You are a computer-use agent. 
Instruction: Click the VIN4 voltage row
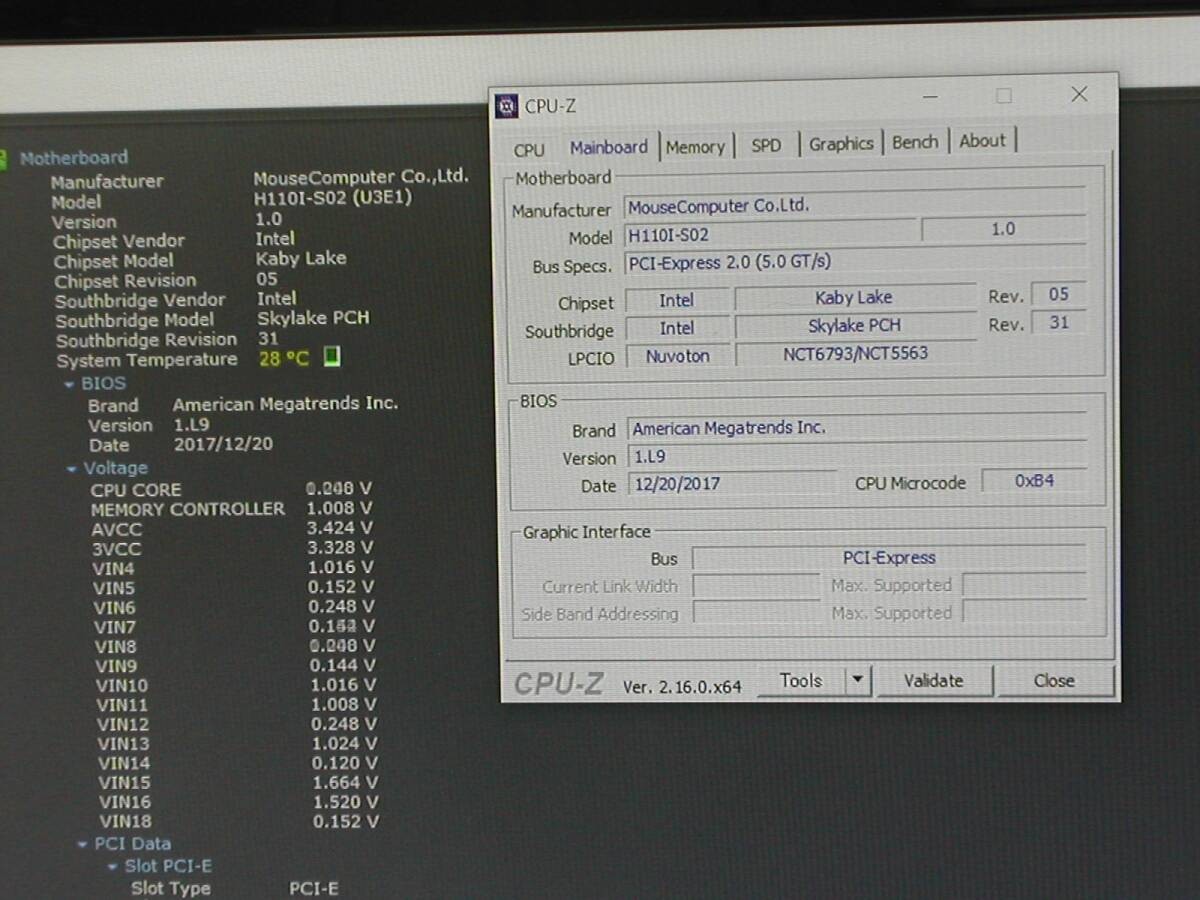click(x=233, y=568)
